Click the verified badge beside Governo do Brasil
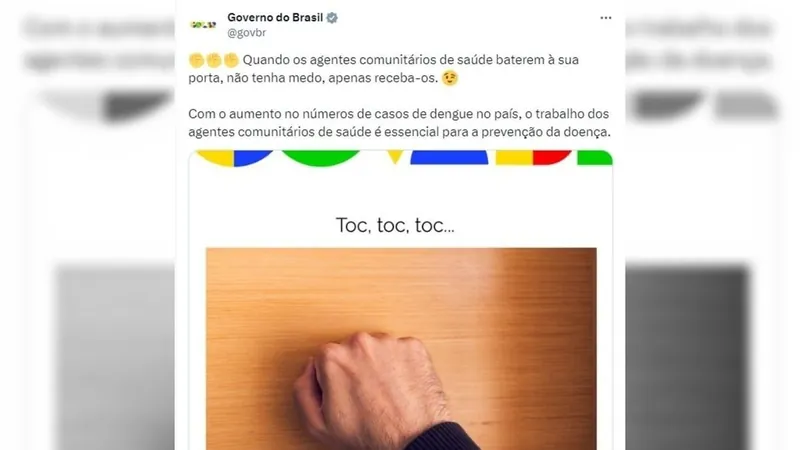Viewport: 800px width, 450px height. pyautogui.click(x=332, y=18)
